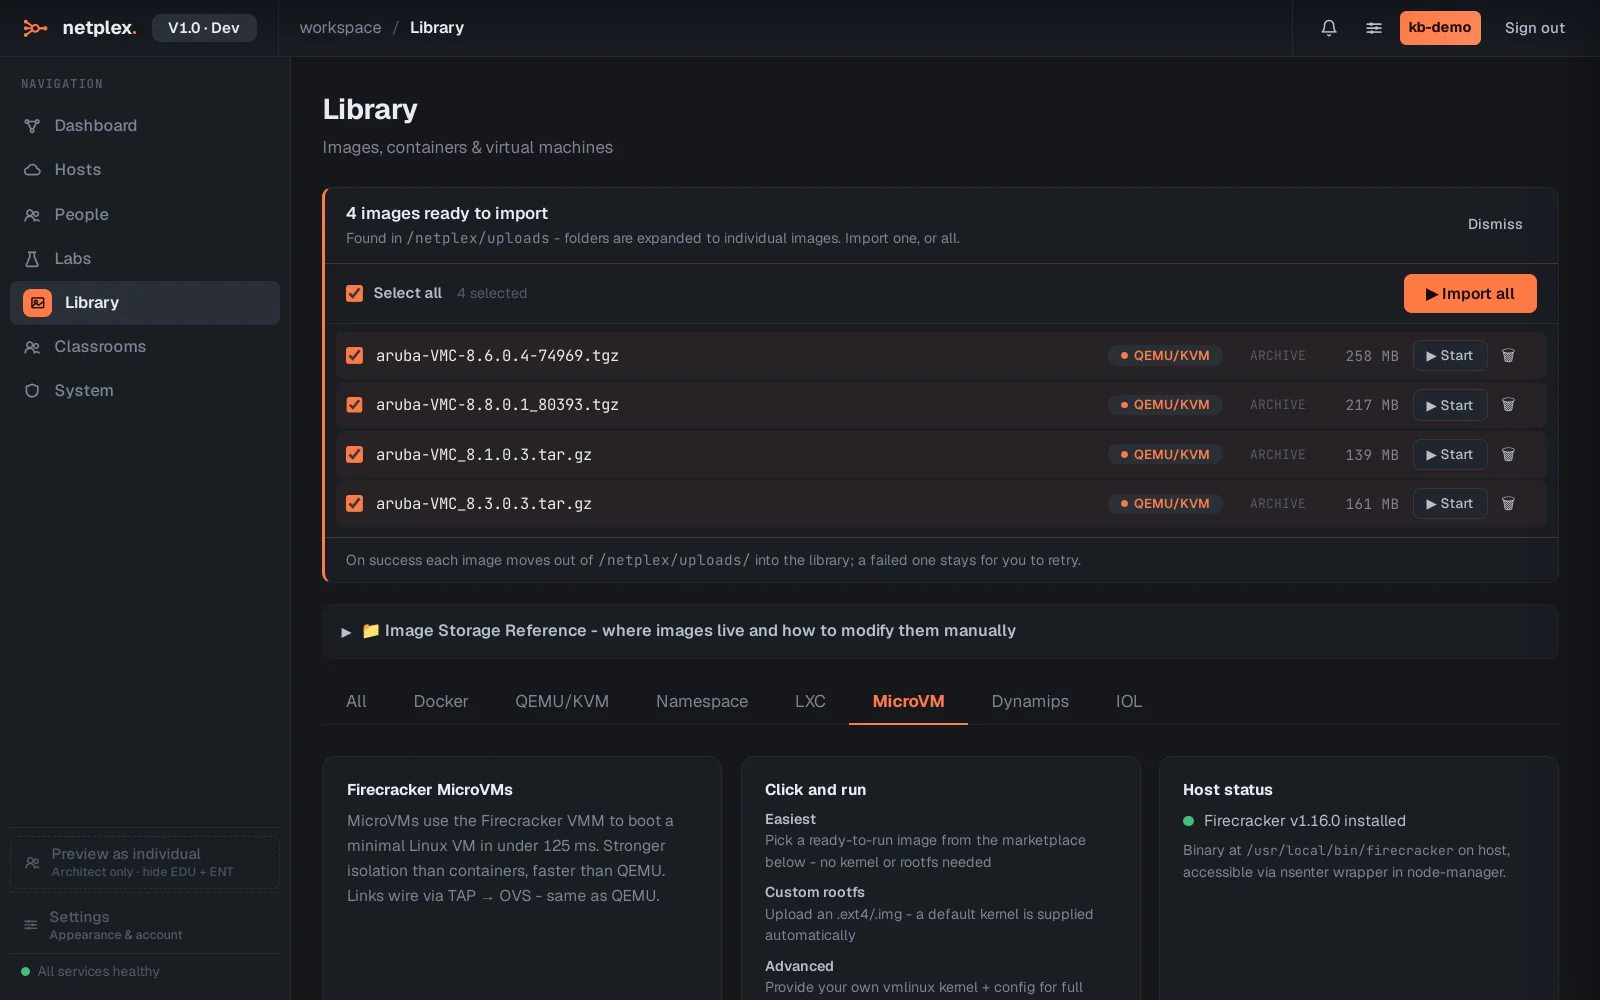The width and height of the screenshot is (1600, 1000).
Task: Click the 258 MB size value
Action: pos(1372,356)
